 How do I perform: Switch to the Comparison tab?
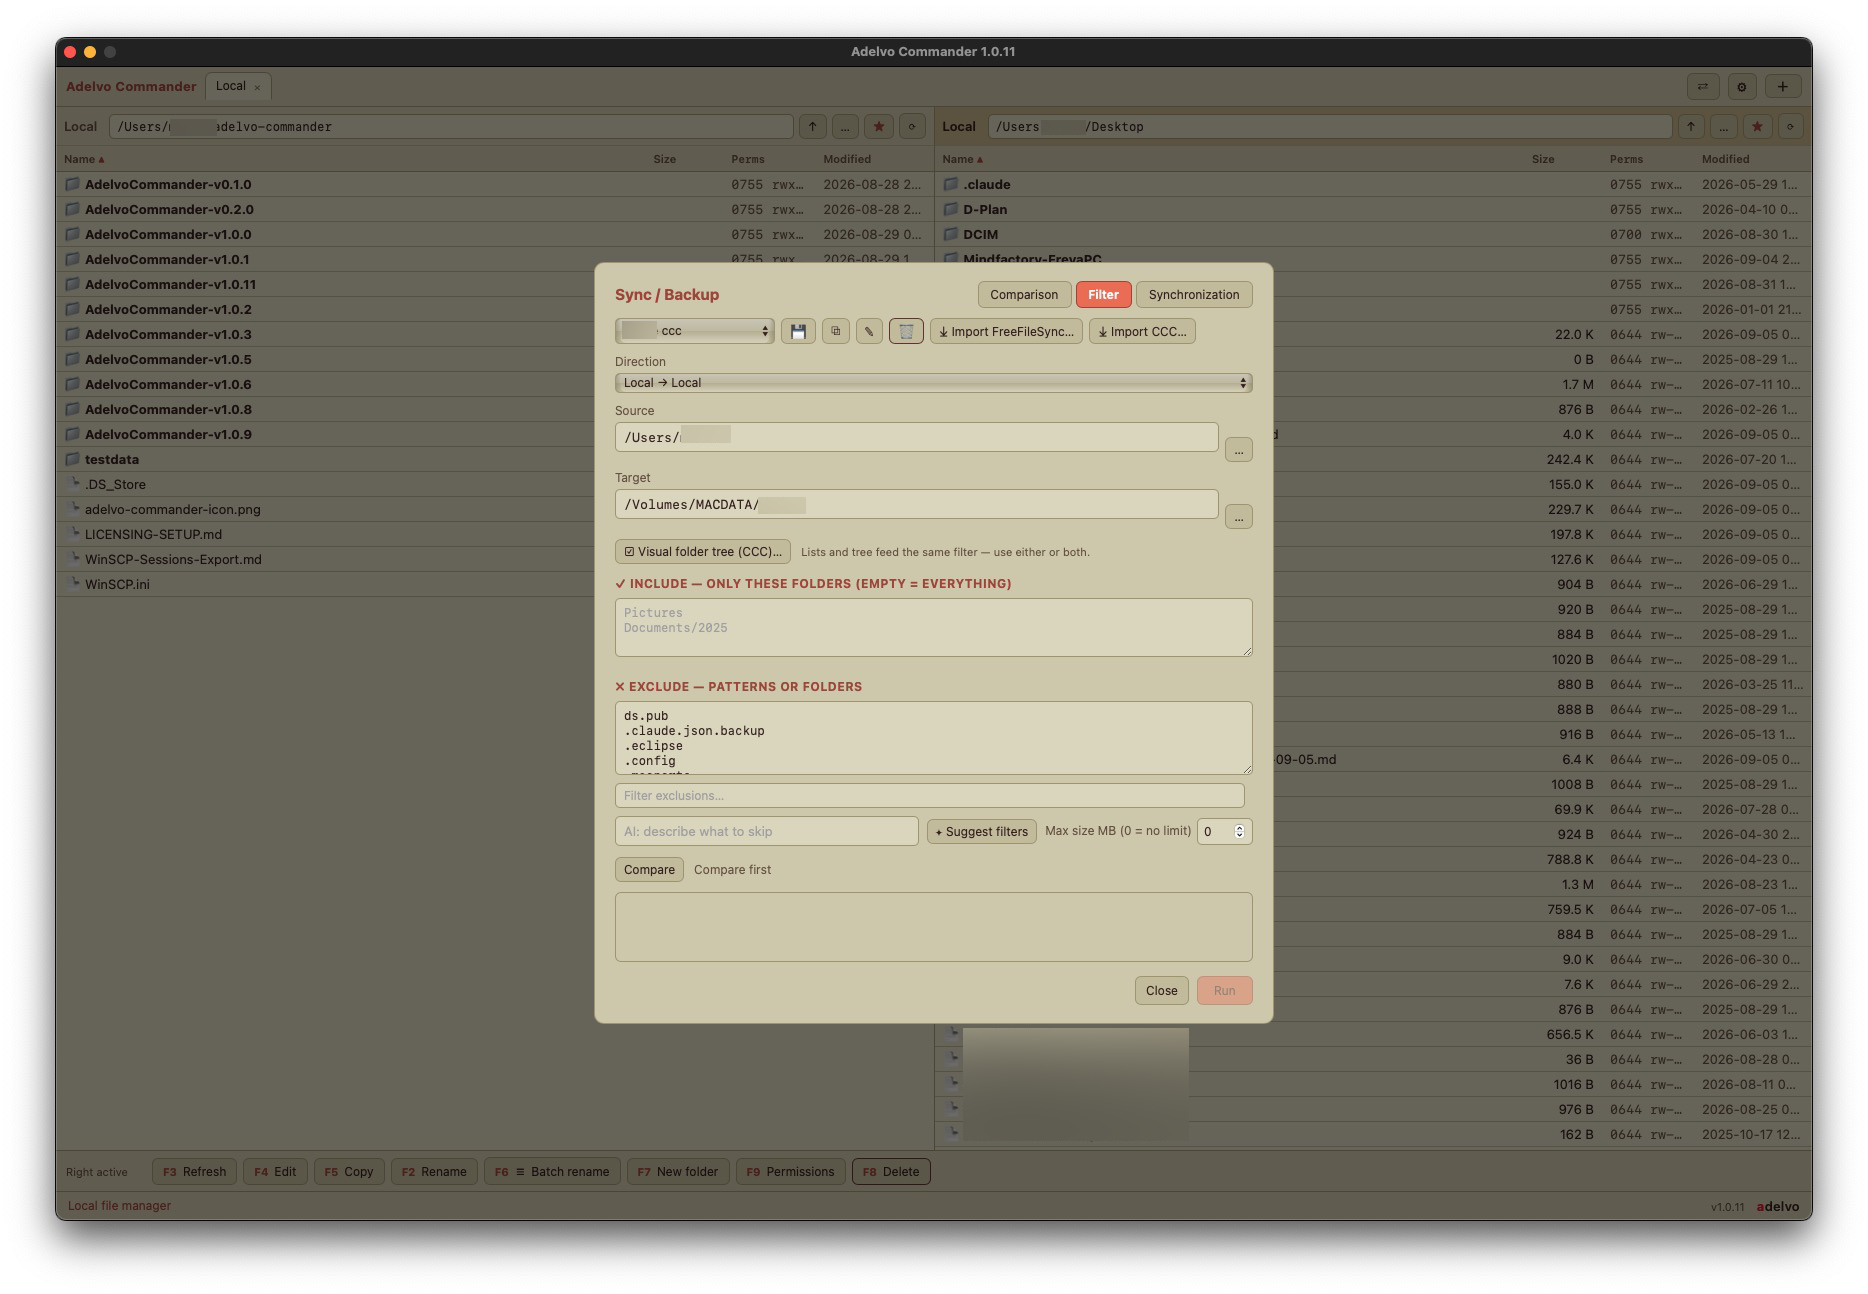pyautogui.click(x=1024, y=294)
